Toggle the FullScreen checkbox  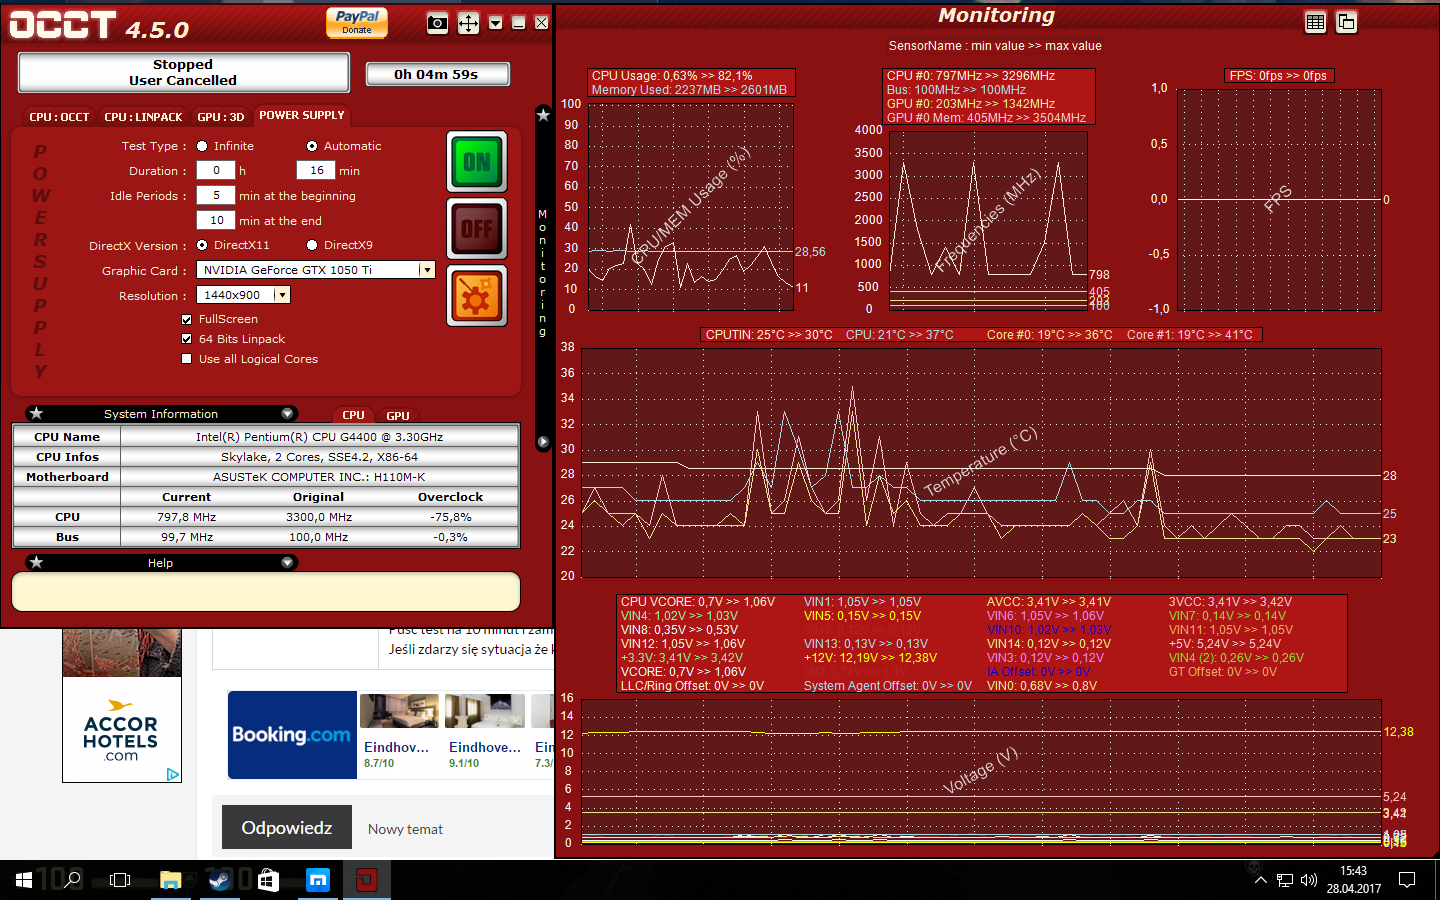(x=187, y=319)
